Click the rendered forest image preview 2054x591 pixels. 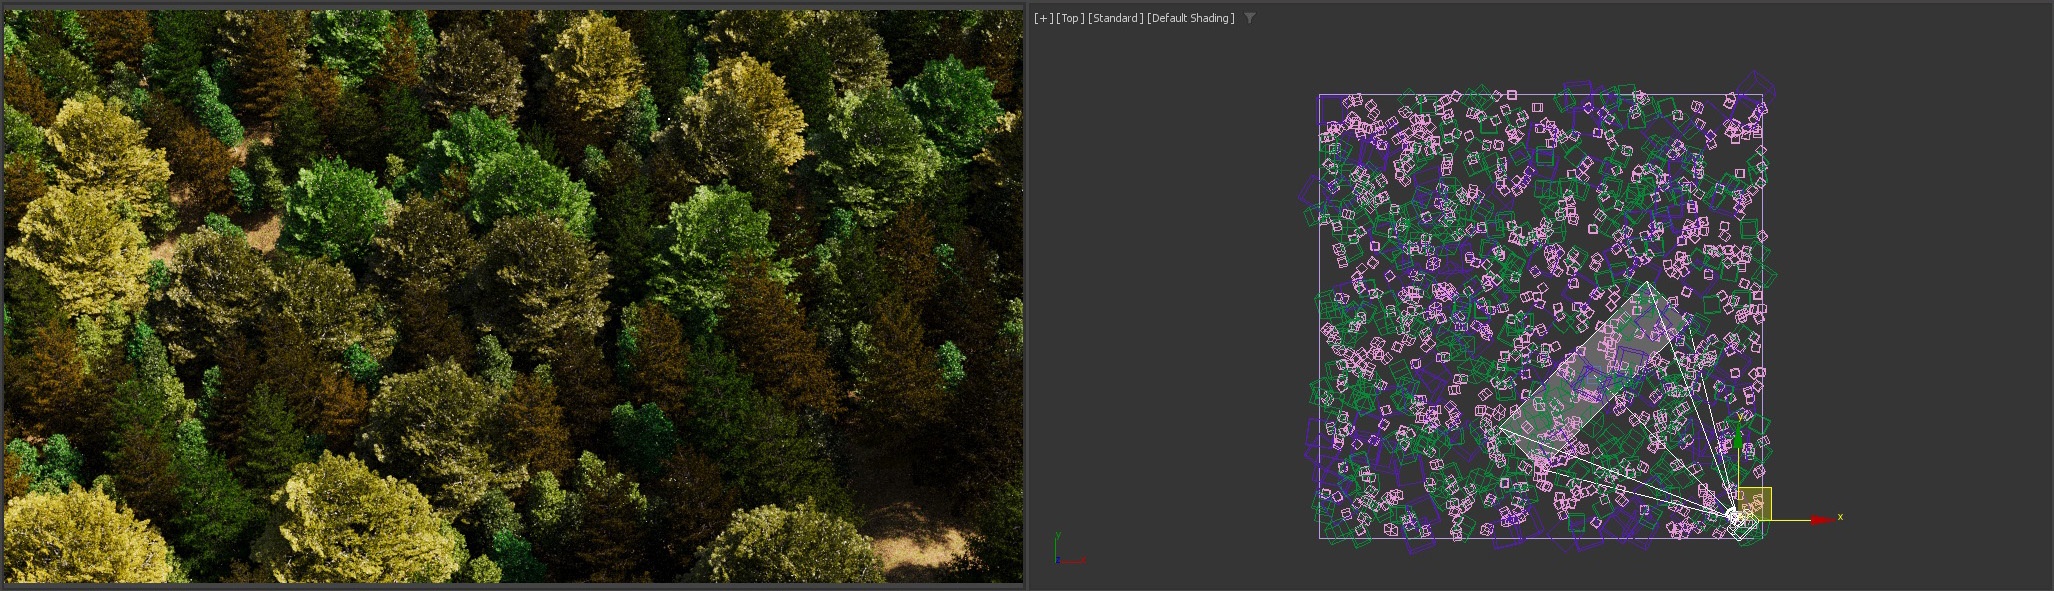[513, 296]
